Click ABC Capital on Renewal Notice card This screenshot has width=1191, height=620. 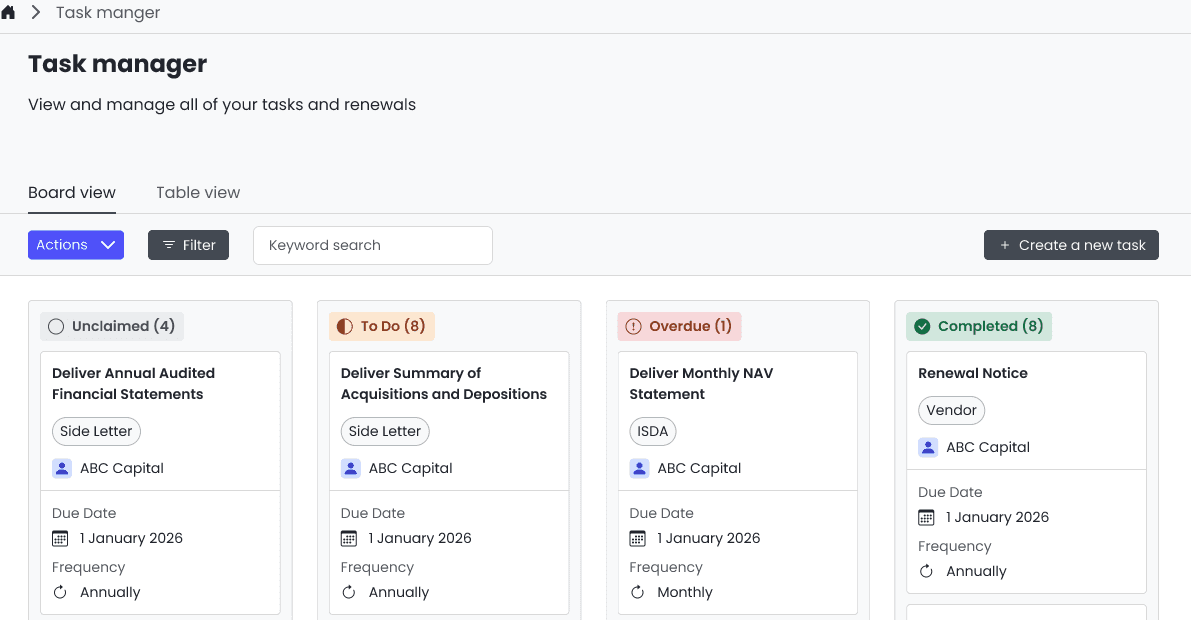click(x=988, y=447)
